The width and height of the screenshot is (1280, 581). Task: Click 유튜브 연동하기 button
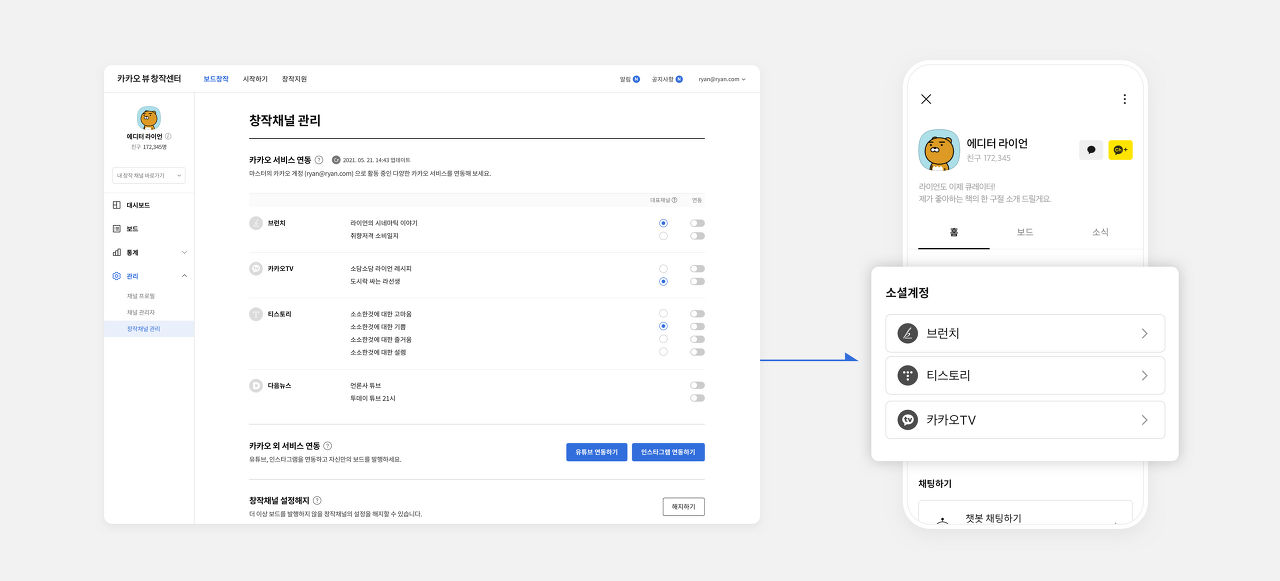[x=597, y=452]
